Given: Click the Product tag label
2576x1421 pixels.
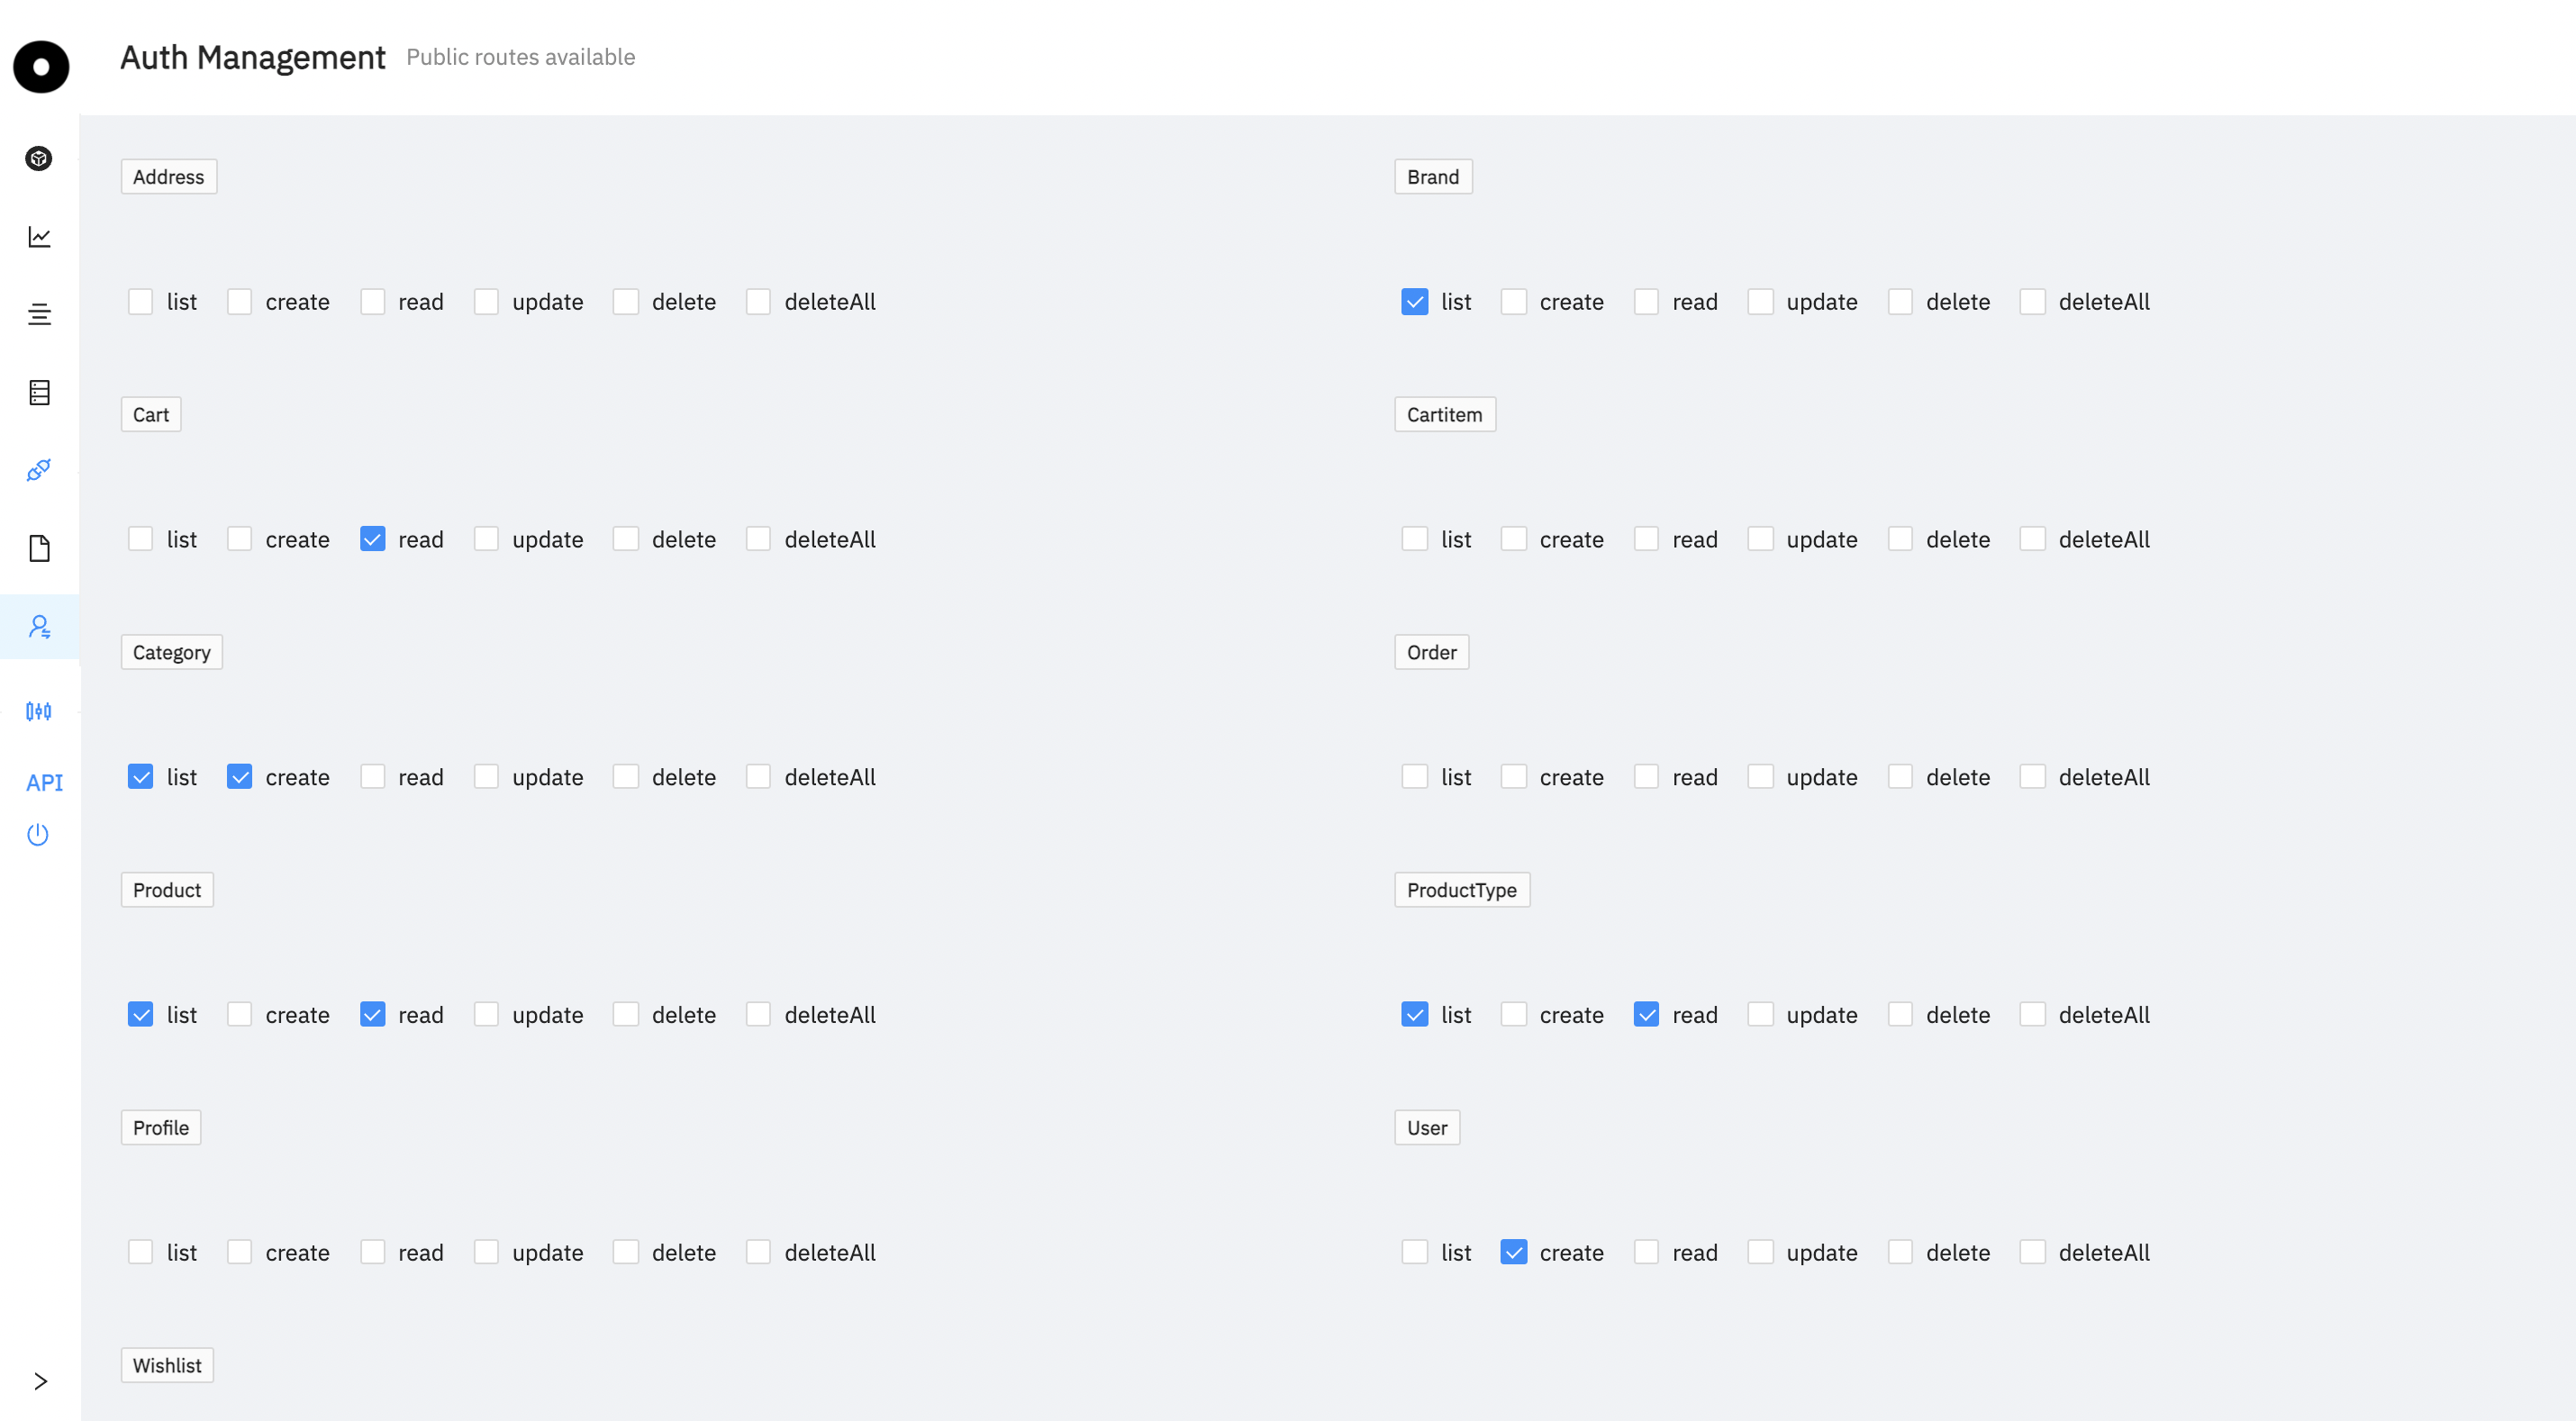Looking at the screenshot, I should pyautogui.click(x=167, y=890).
